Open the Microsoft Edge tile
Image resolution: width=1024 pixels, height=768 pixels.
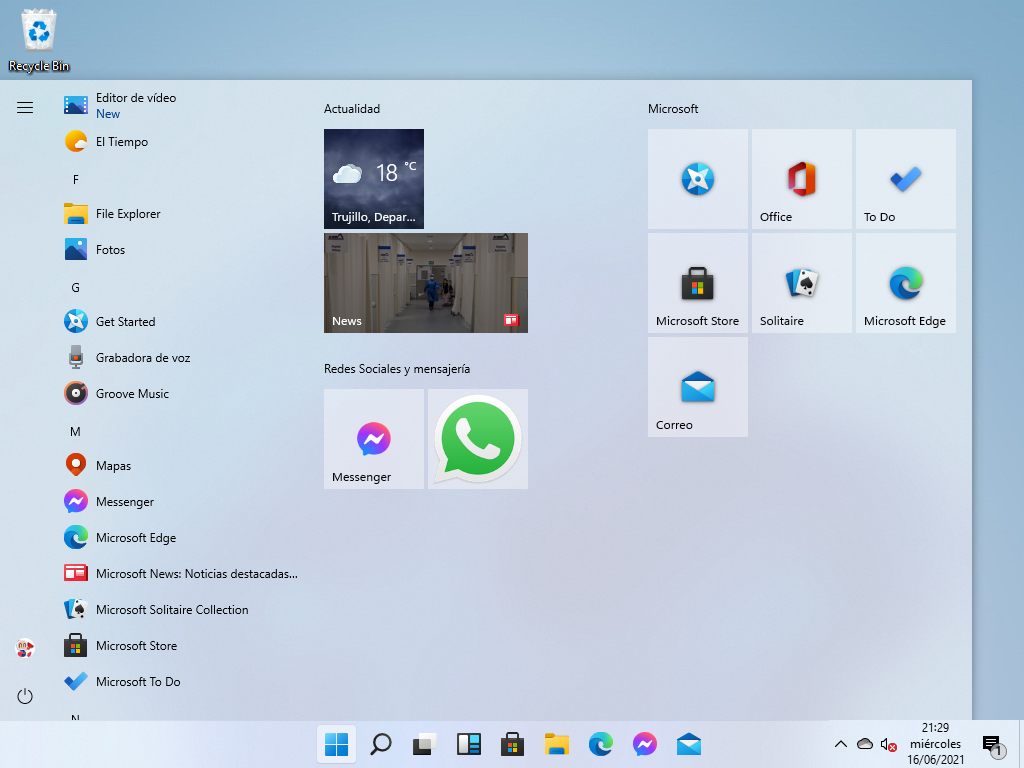[906, 283]
